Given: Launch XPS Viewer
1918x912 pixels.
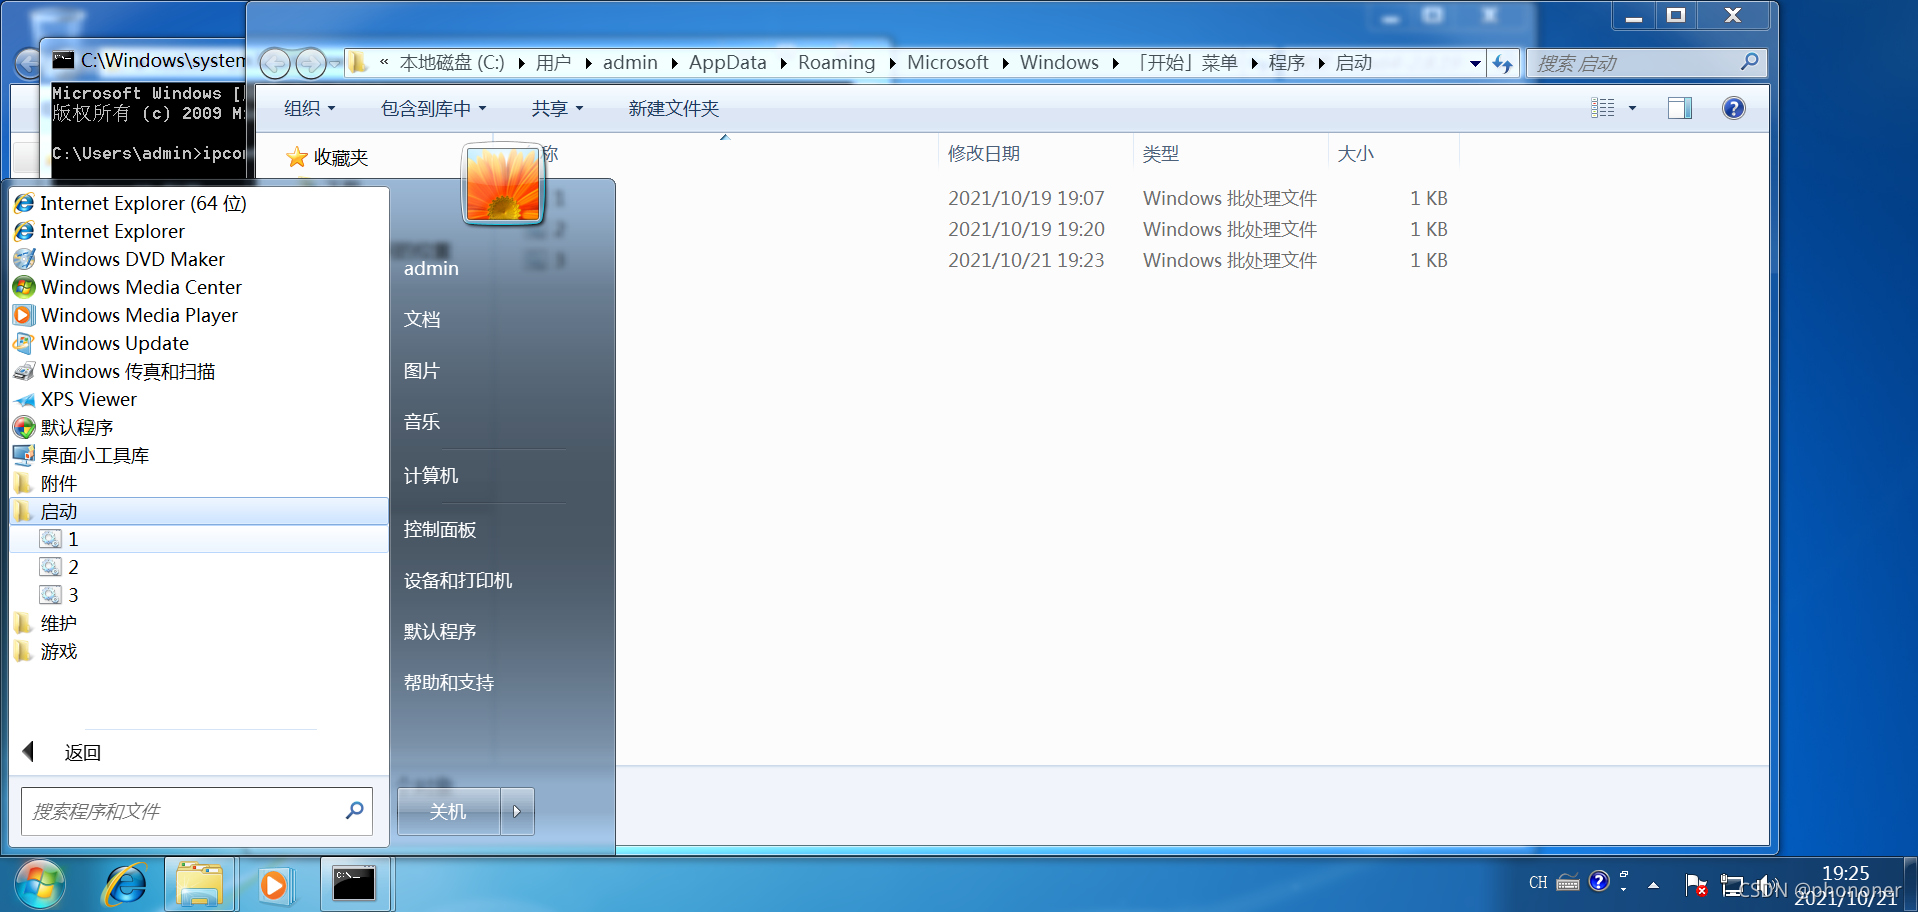Looking at the screenshot, I should pos(76,399).
